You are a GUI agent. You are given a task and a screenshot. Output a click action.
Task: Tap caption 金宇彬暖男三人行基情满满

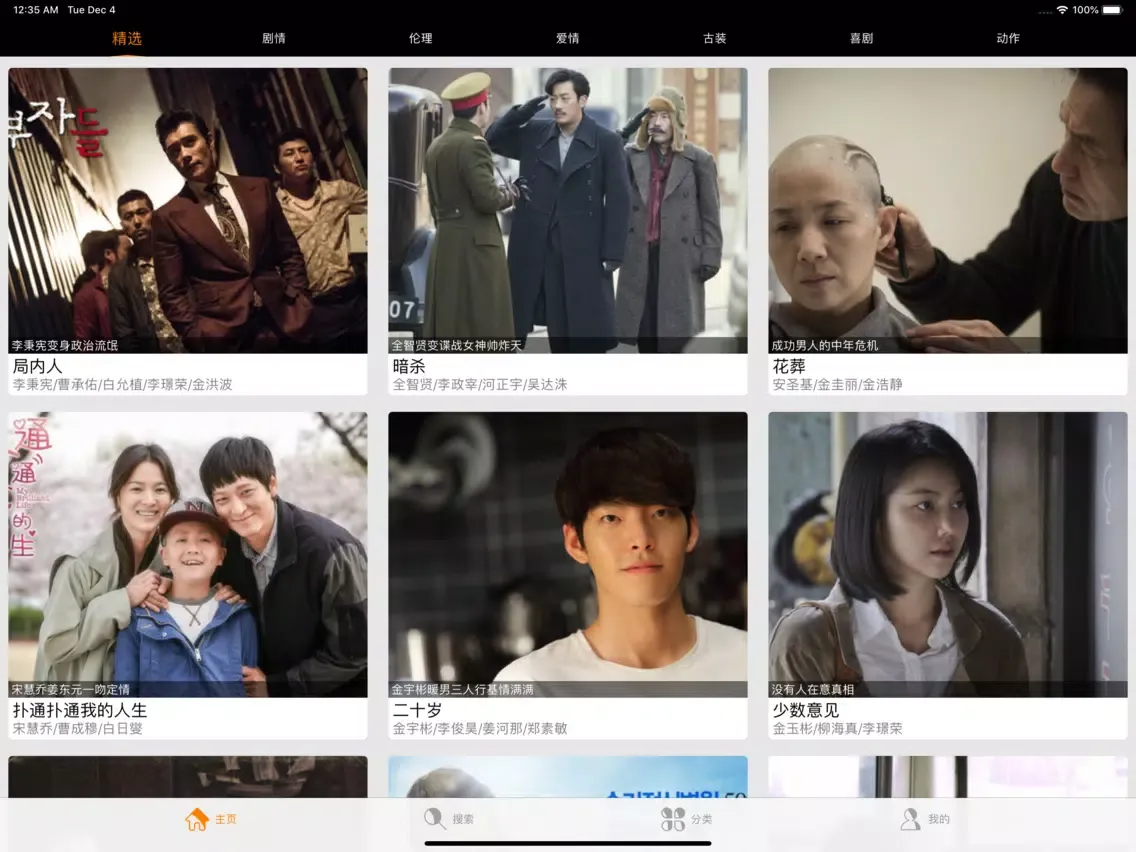click(462, 690)
